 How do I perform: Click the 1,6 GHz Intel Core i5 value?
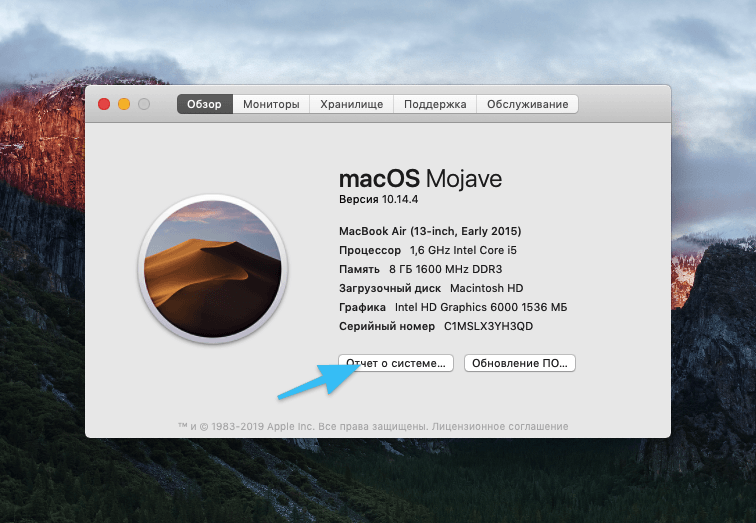tap(463, 250)
